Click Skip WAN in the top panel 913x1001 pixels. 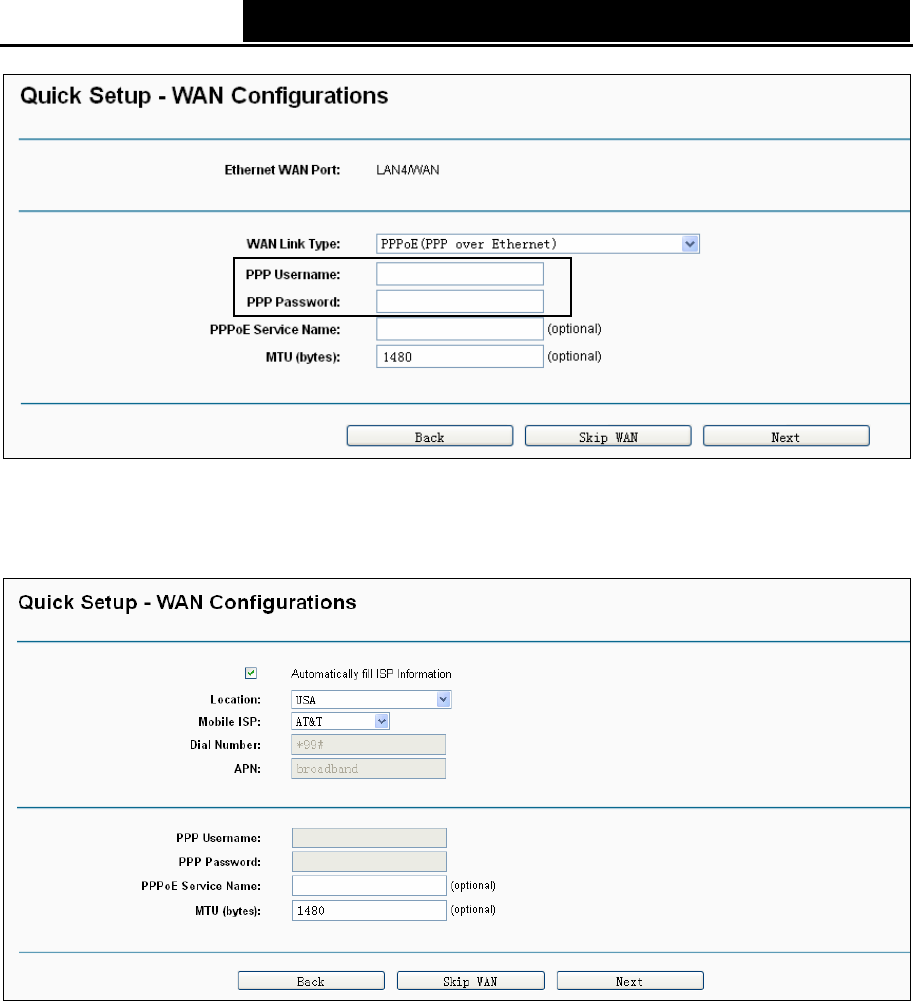tap(608, 436)
